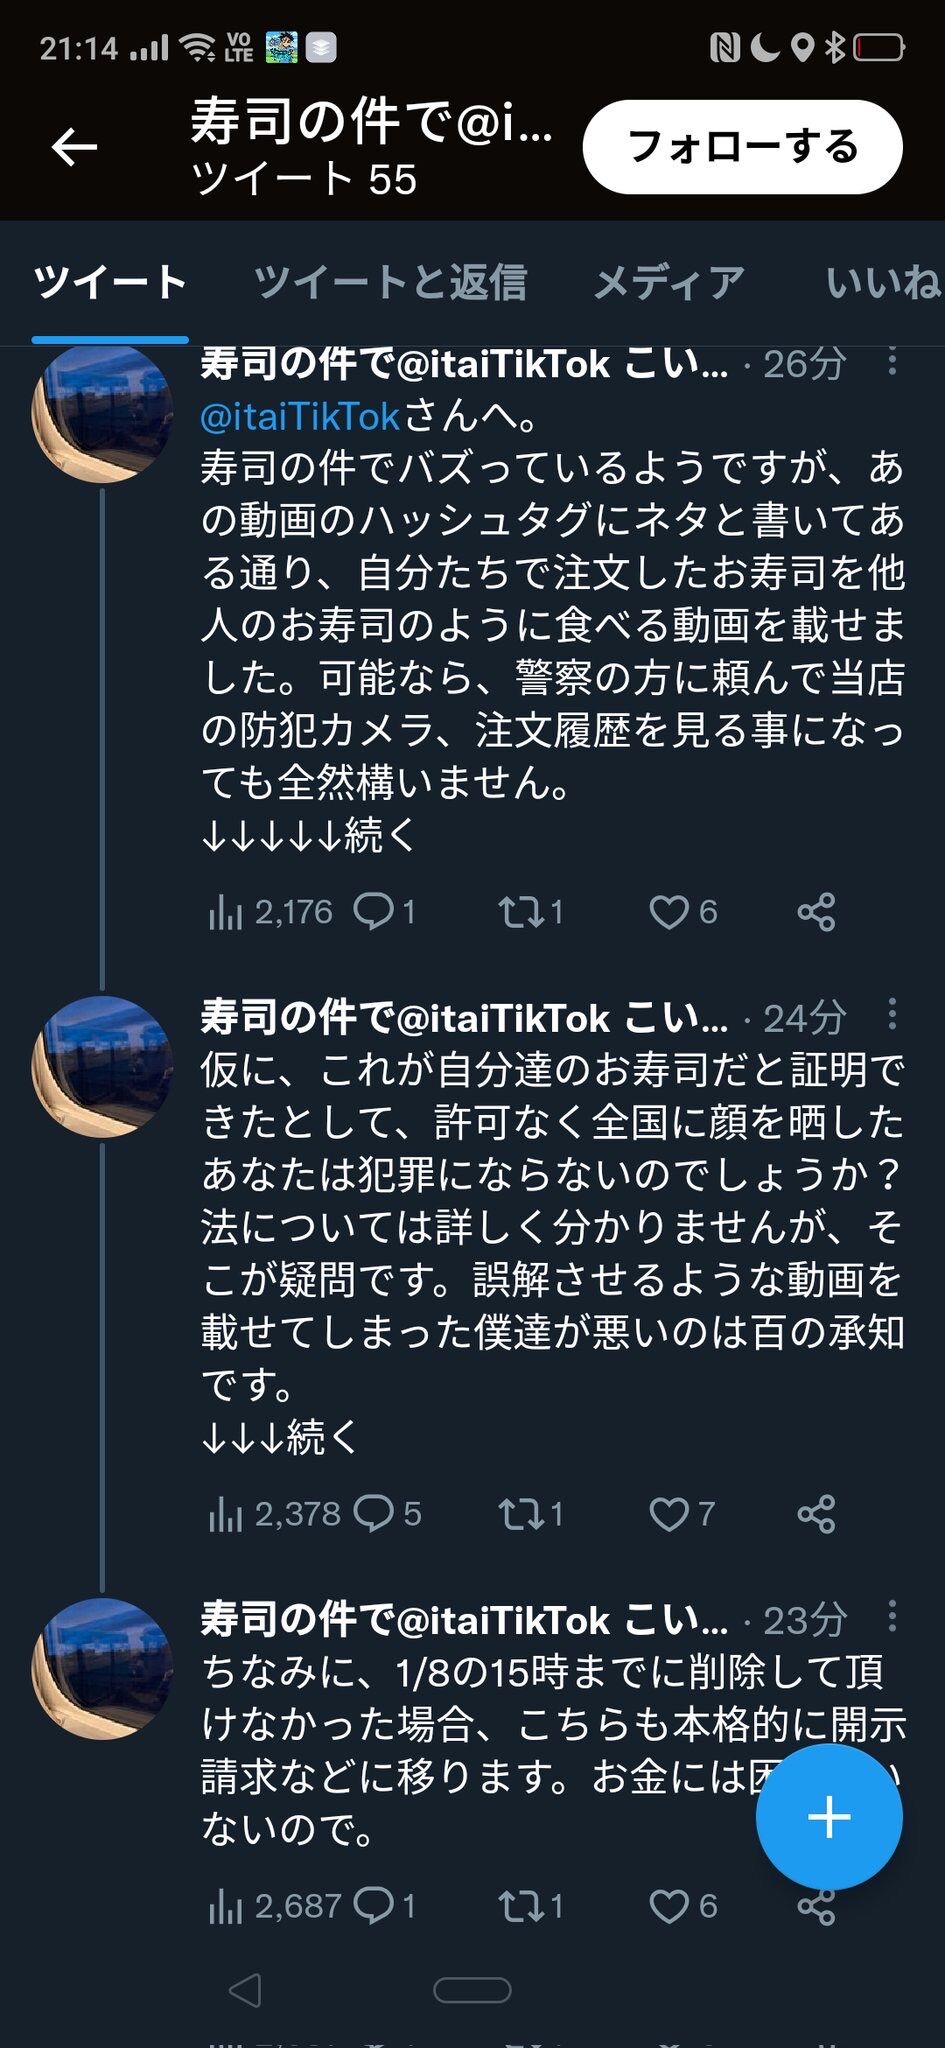Screen dimensions: 945x2048
Task: View analytics for 2,176 views tweet
Action: [x=226, y=912]
